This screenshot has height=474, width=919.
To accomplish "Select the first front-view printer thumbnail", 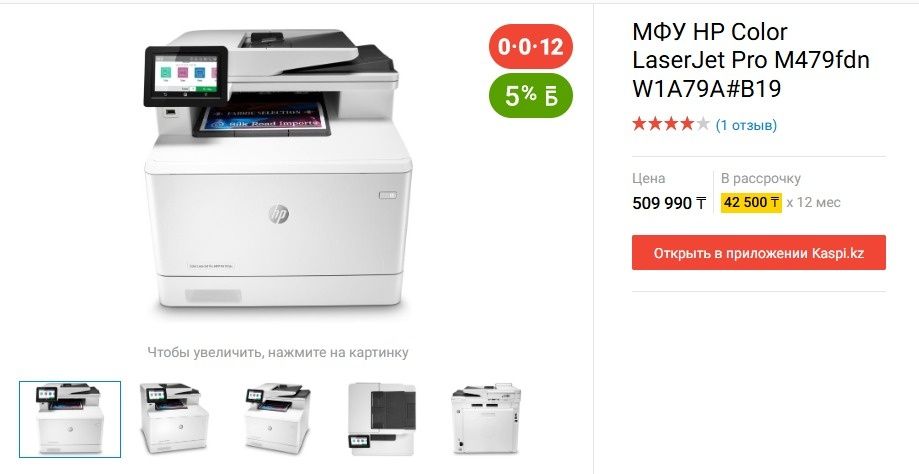I will click(70, 419).
